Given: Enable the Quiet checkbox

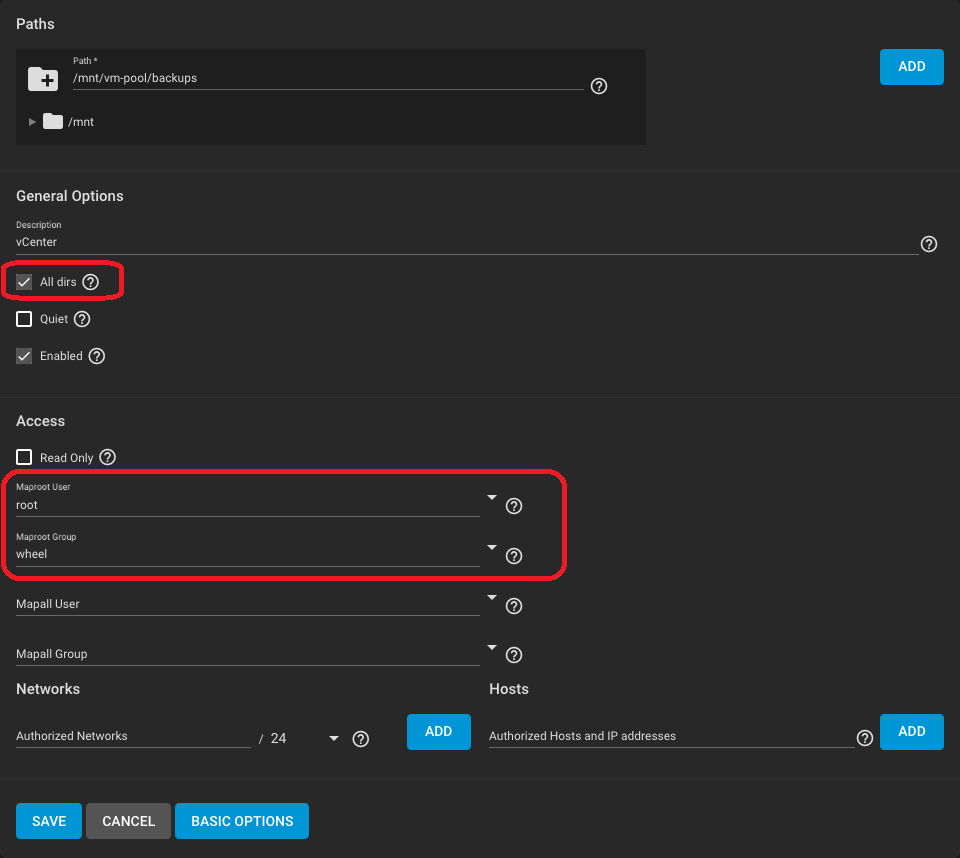Looking at the screenshot, I should coord(25,320).
